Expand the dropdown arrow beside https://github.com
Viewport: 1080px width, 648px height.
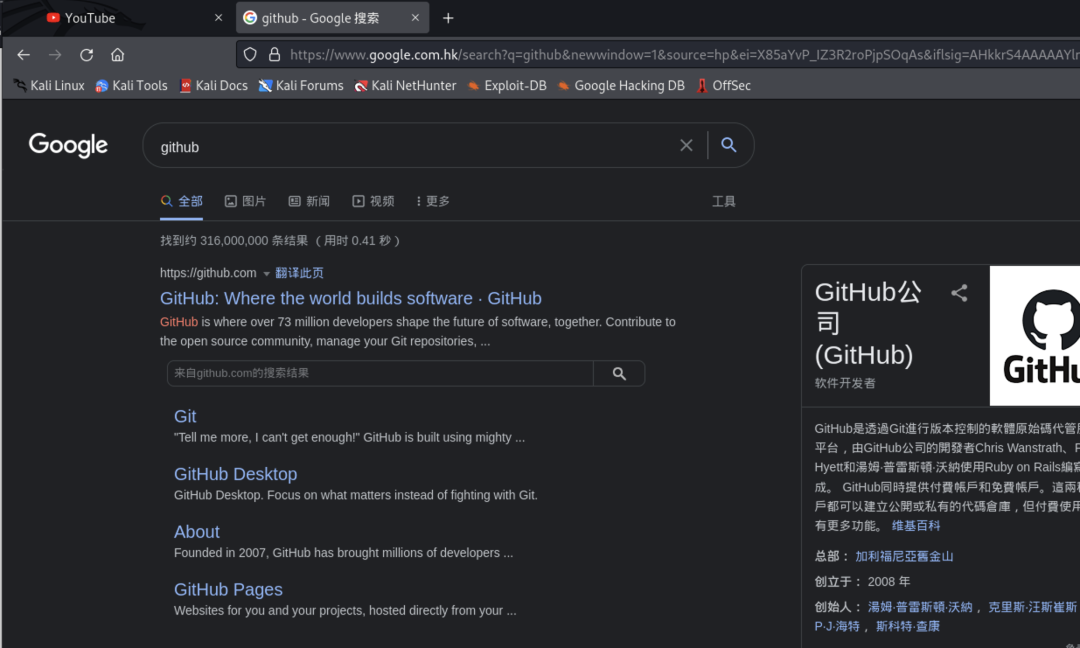click(x=267, y=273)
